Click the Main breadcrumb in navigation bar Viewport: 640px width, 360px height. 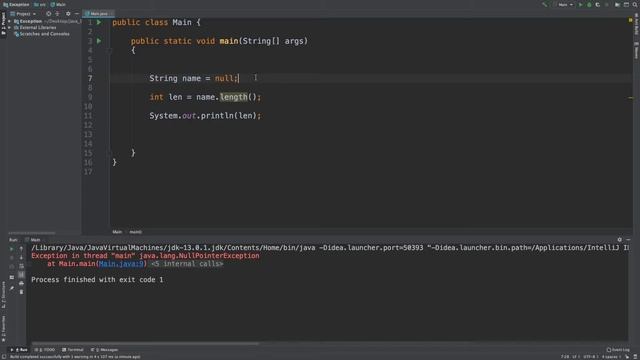click(x=58, y=4)
